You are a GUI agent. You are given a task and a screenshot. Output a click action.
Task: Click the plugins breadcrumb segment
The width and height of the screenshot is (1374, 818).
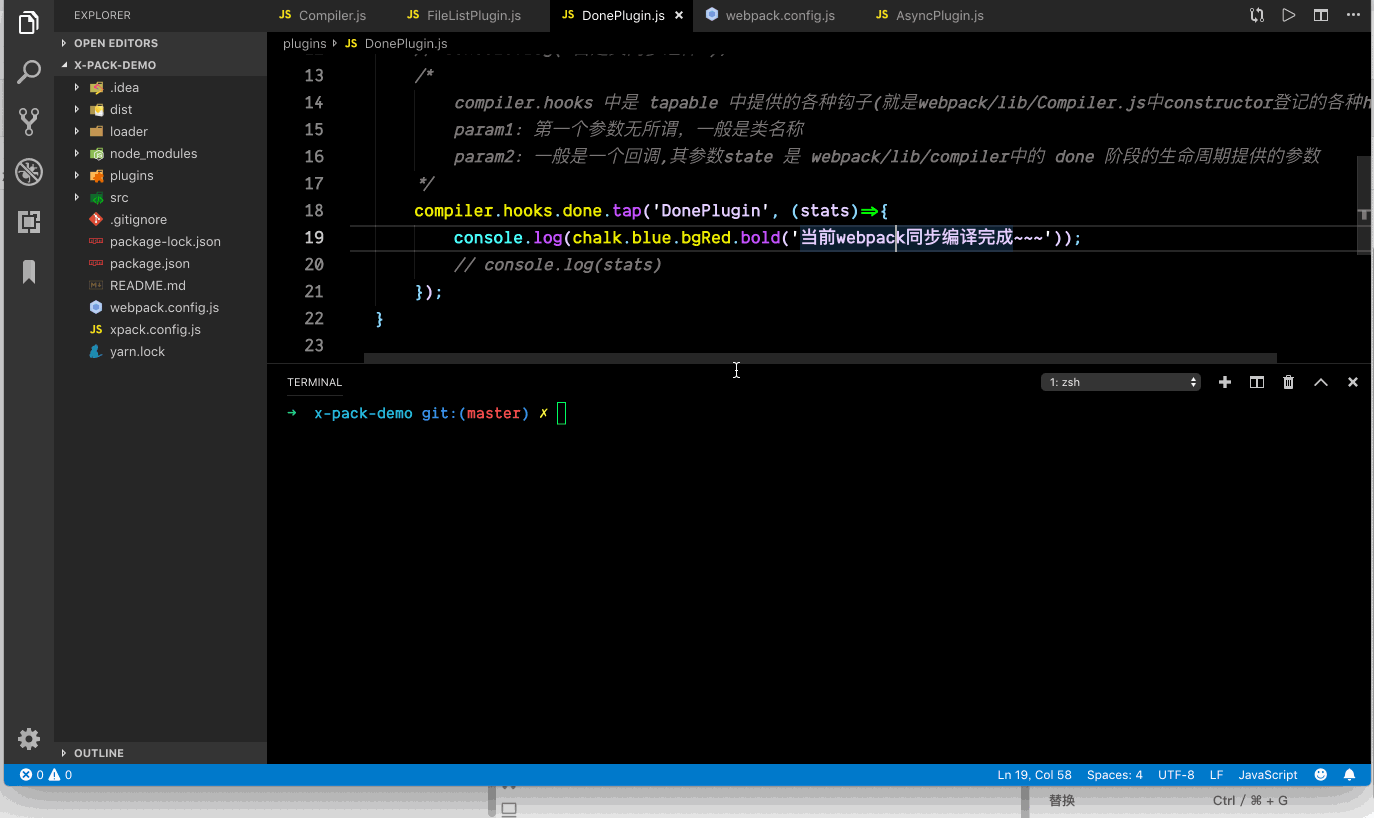[305, 44]
